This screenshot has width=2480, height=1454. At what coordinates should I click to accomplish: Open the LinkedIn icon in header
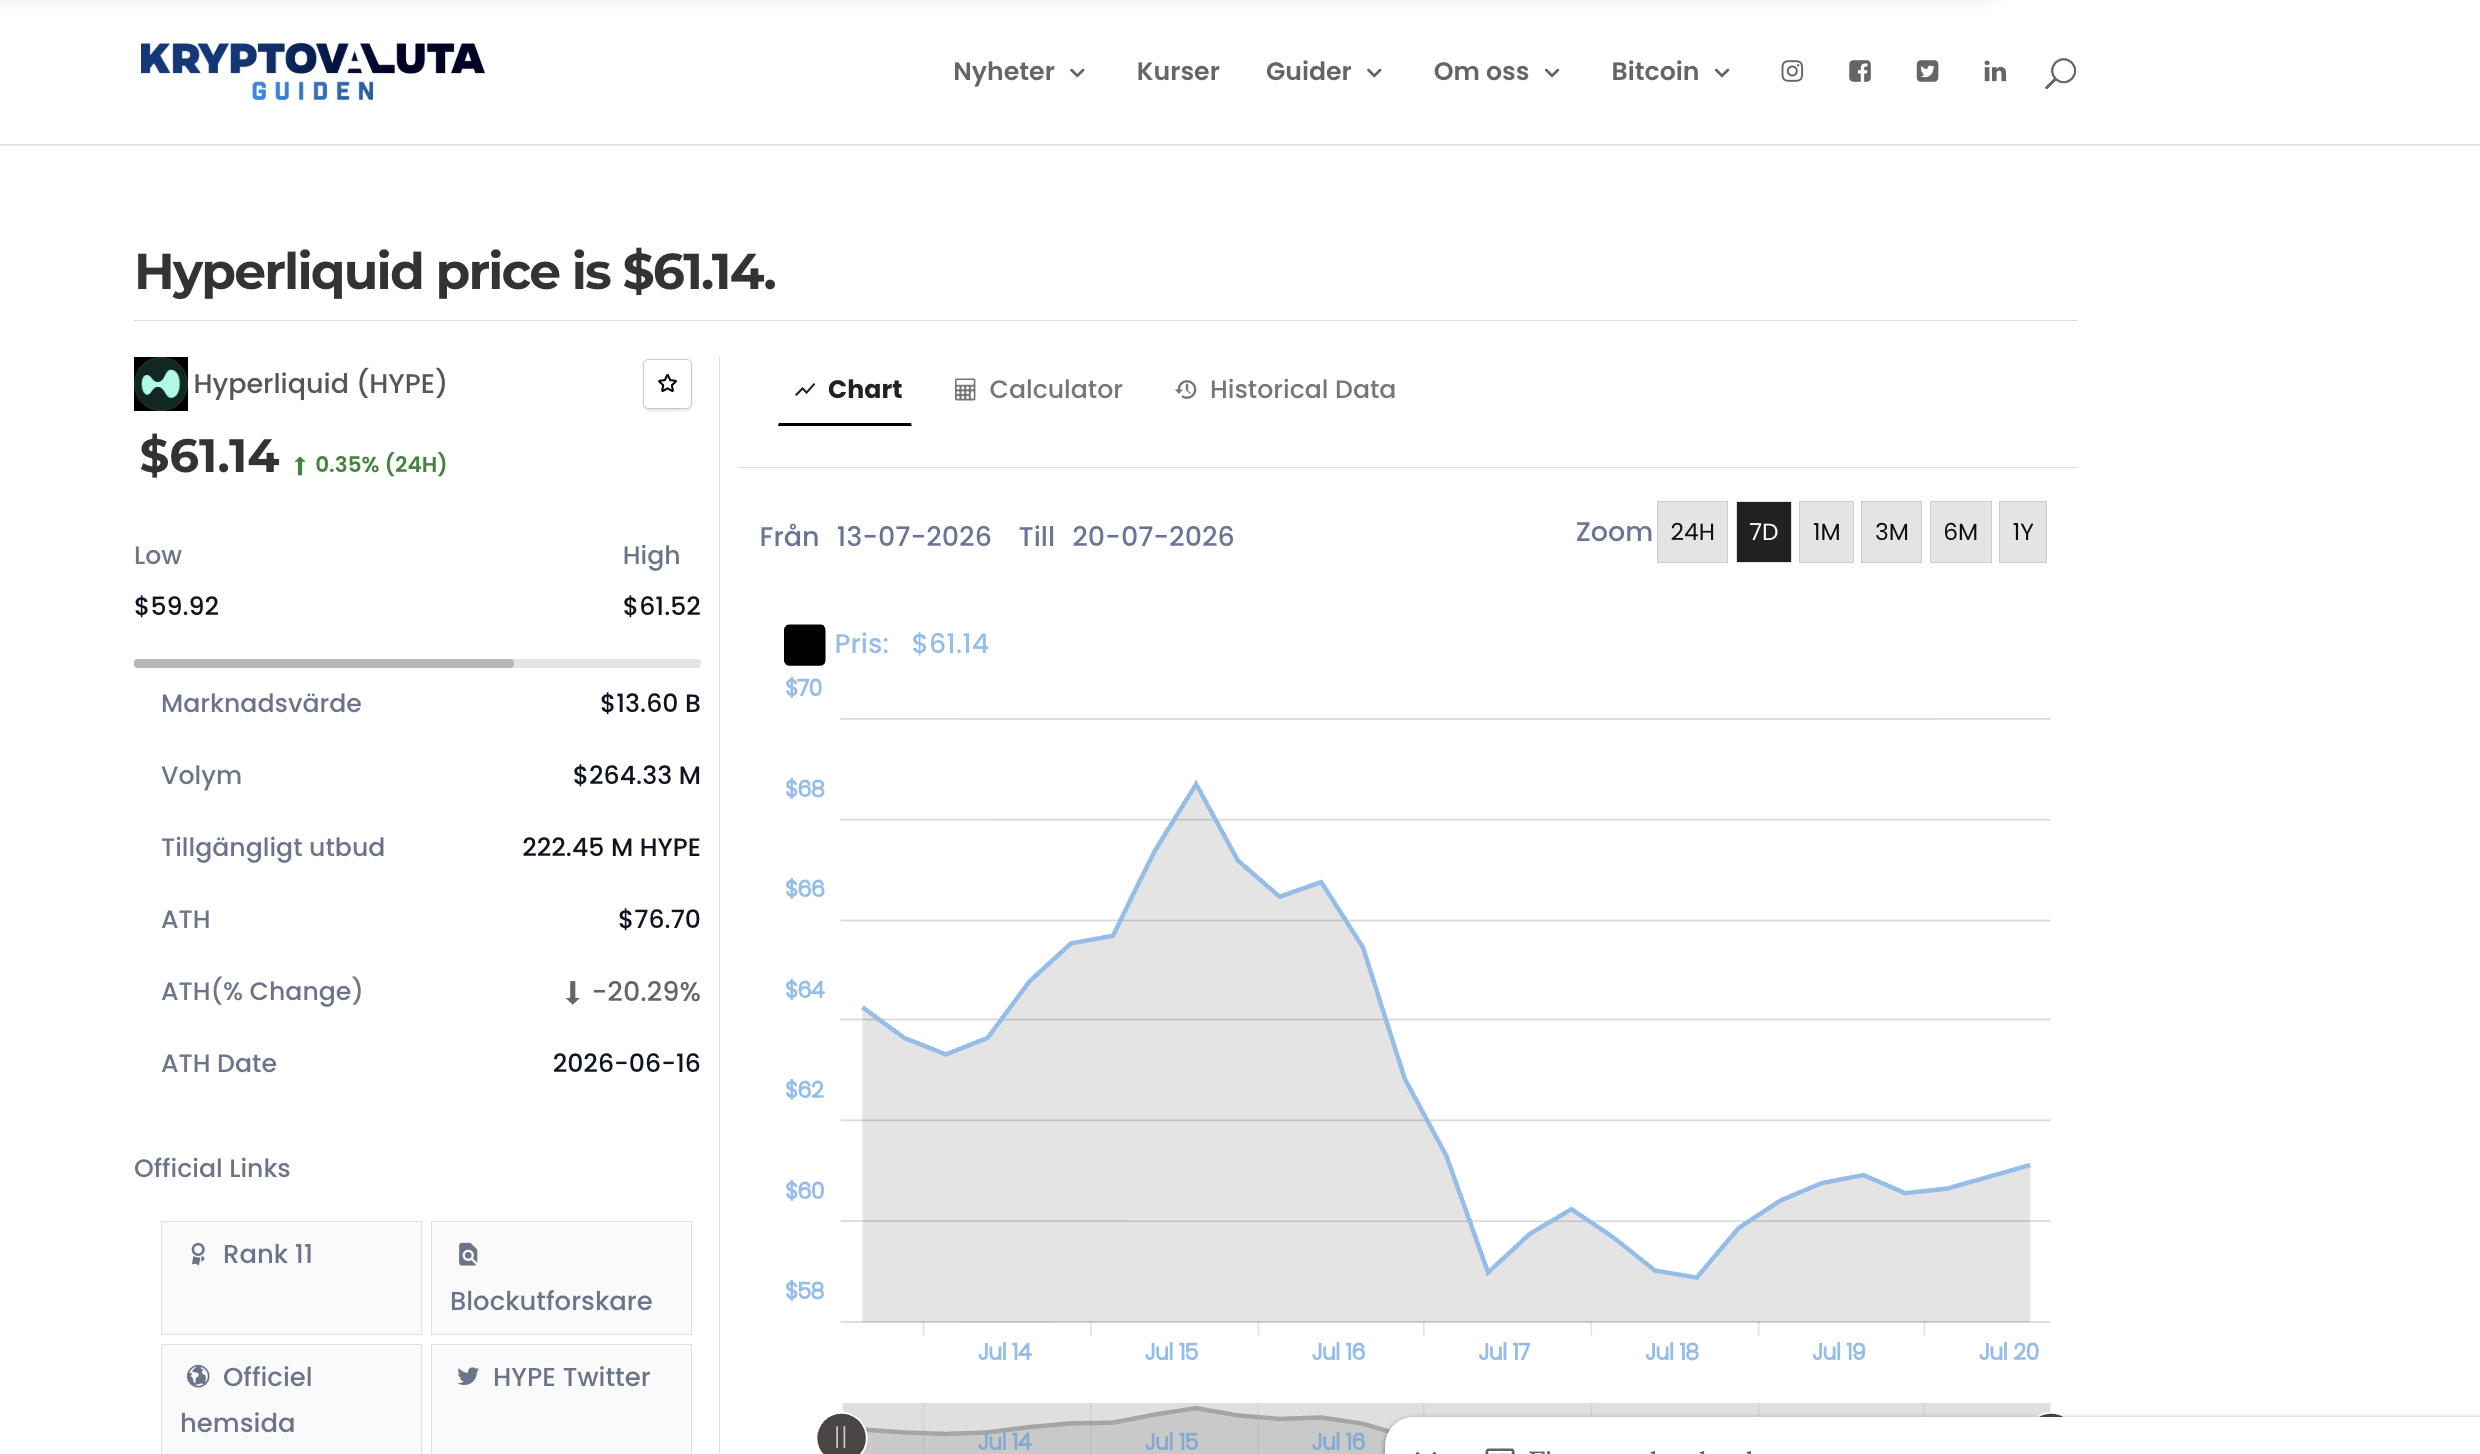(x=1994, y=71)
